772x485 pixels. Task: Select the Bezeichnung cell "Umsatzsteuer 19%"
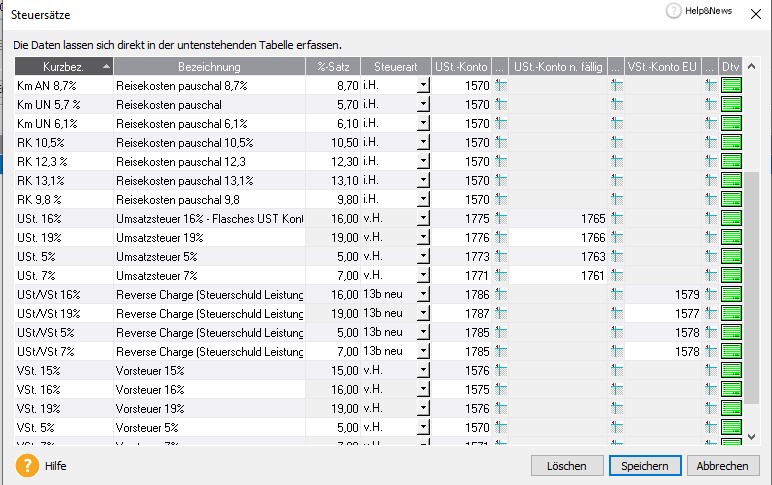point(209,238)
